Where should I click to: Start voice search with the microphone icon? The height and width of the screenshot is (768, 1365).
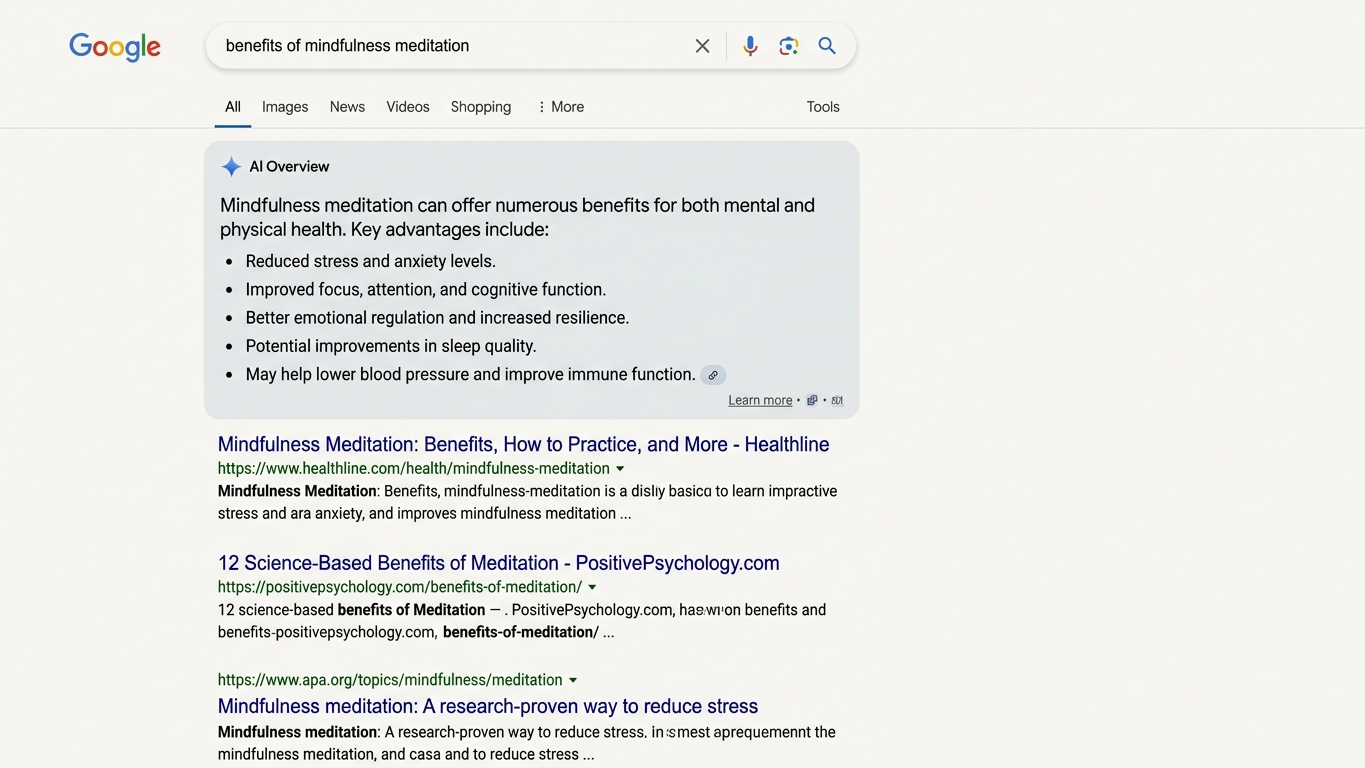point(750,46)
